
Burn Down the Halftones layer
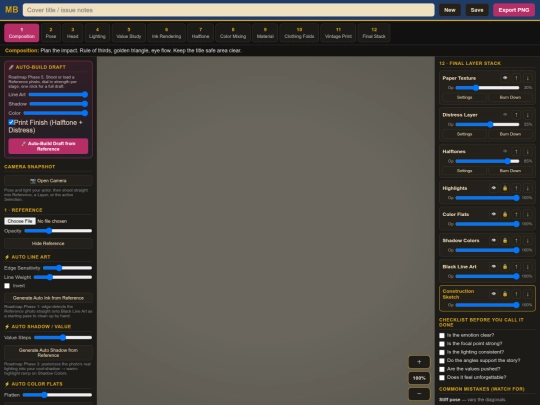pyautogui.click(x=510, y=171)
